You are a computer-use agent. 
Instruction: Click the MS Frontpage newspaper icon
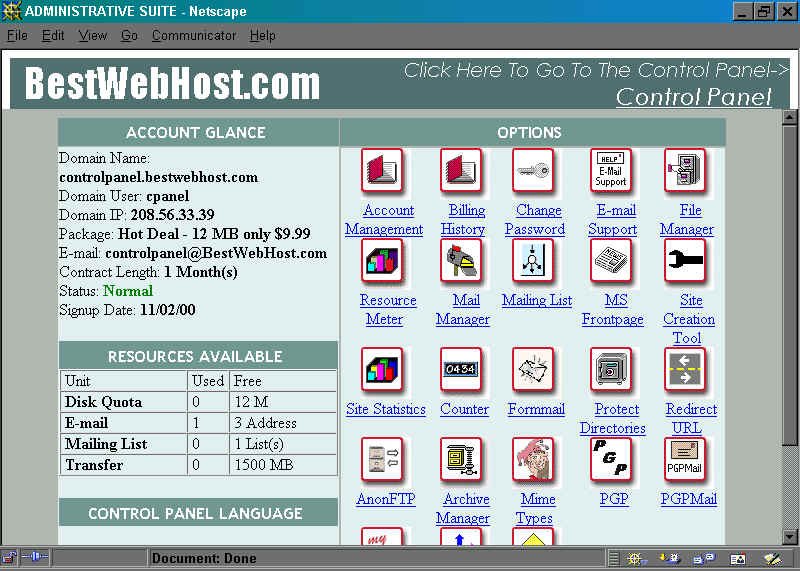611,261
